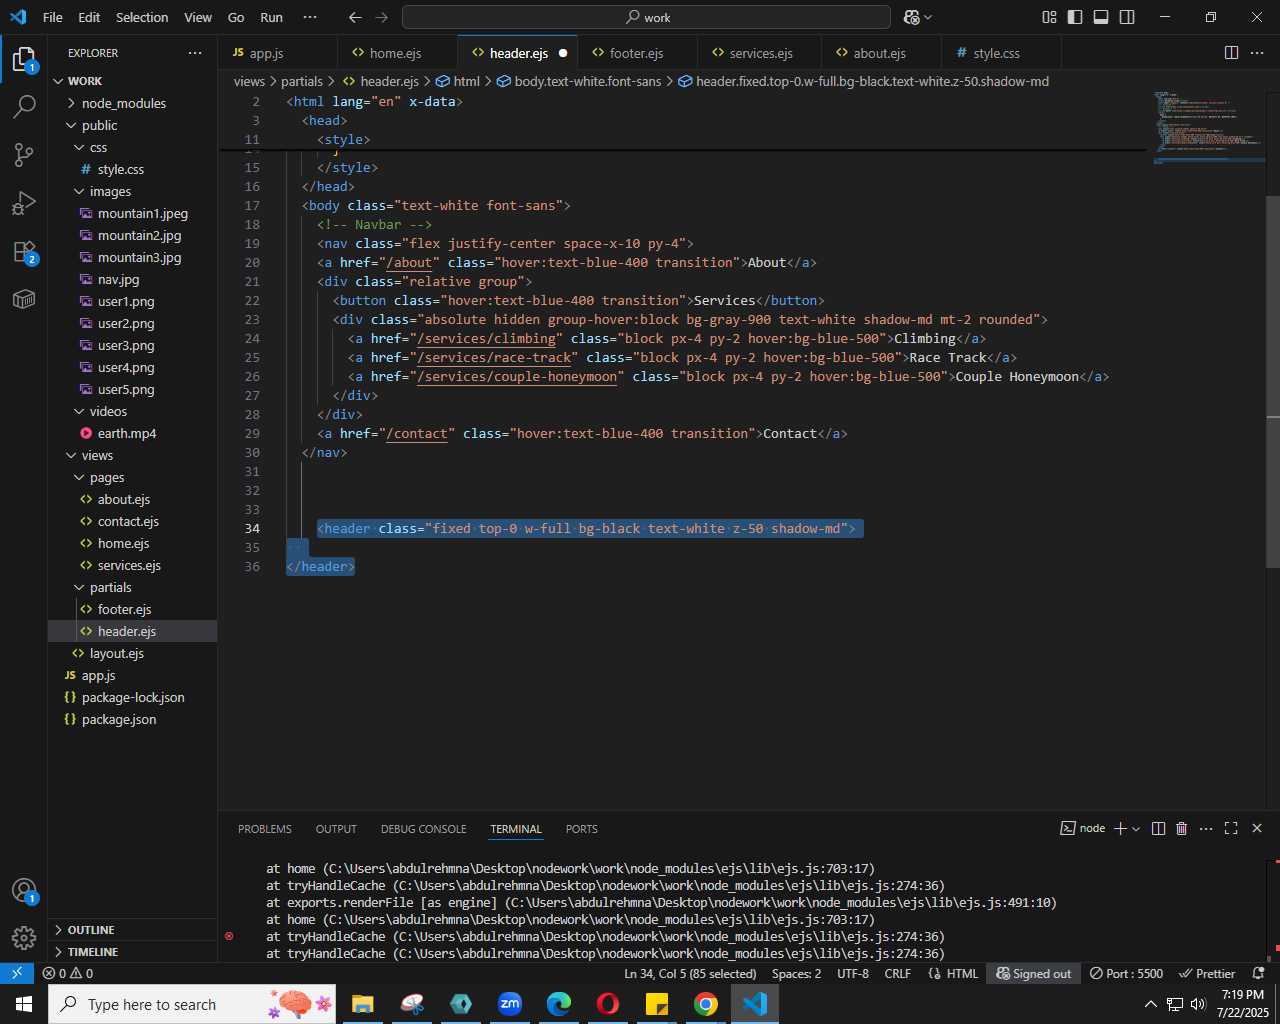Click the work command center search box
Image resolution: width=1280 pixels, height=1024 pixels.
tap(646, 17)
